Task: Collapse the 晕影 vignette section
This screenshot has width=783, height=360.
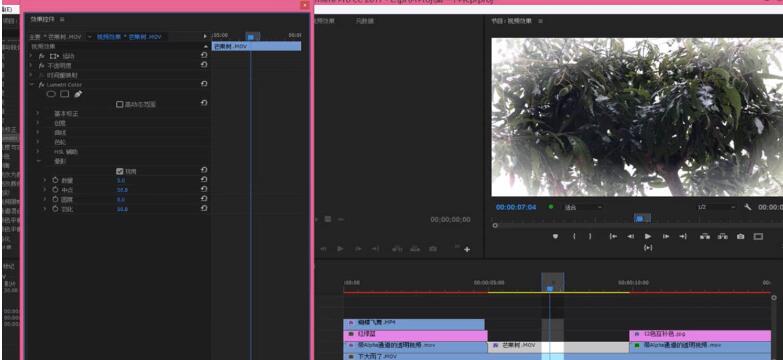Action: (x=38, y=161)
